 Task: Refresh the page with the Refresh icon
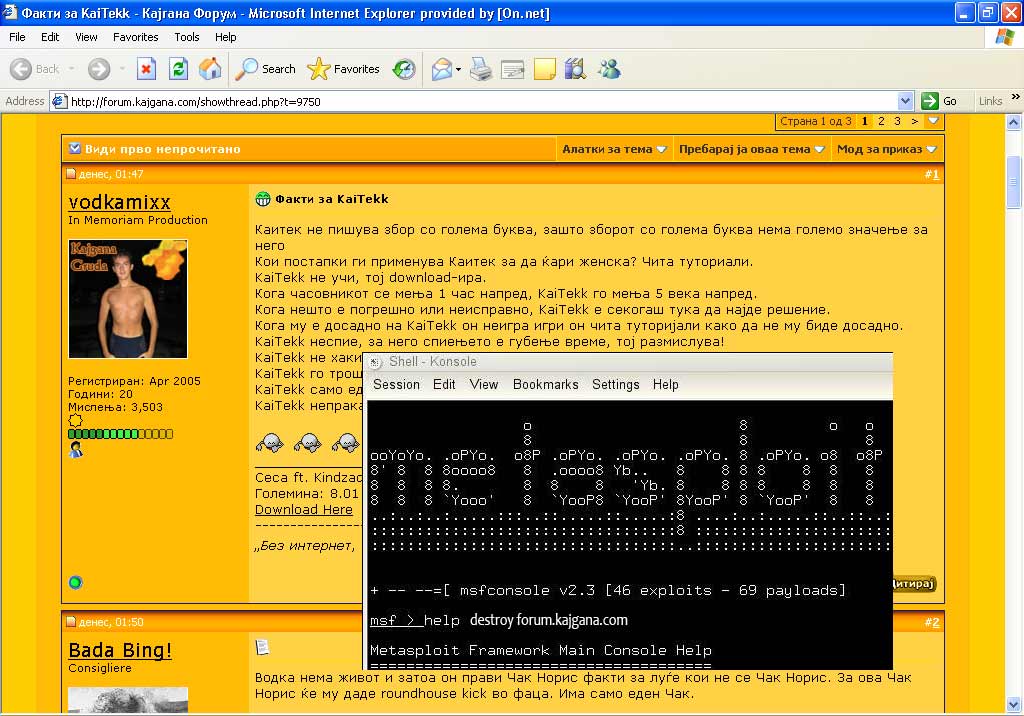tap(178, 69)
